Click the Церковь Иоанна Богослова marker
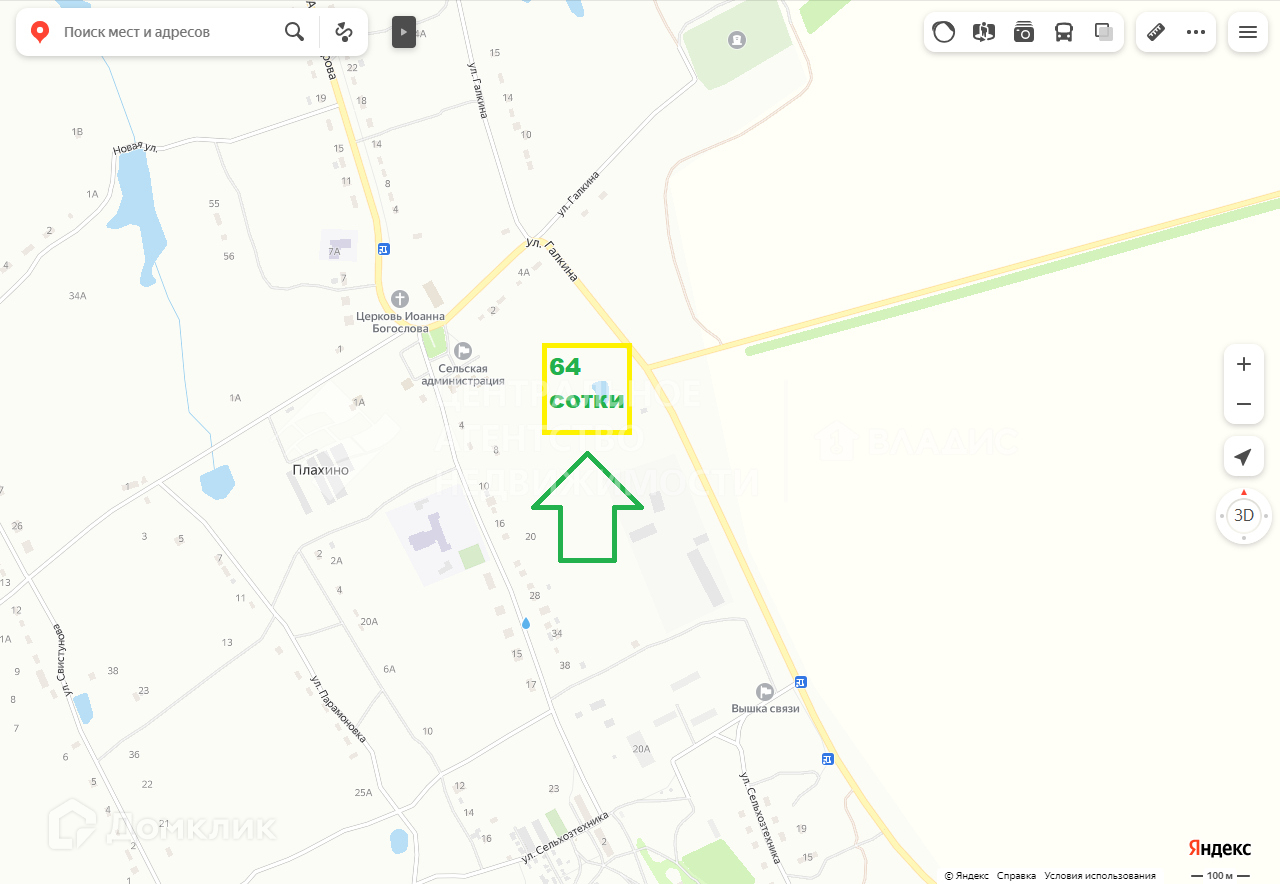 [x=400, y=298]
